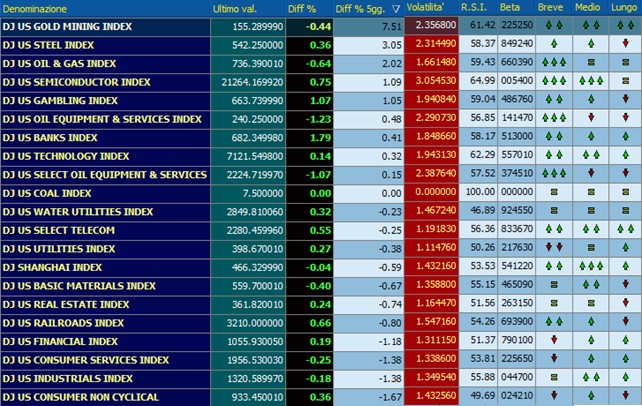
Task: Click Lungo down arrow for Gambling Index
Action: (x=625, y=99)
